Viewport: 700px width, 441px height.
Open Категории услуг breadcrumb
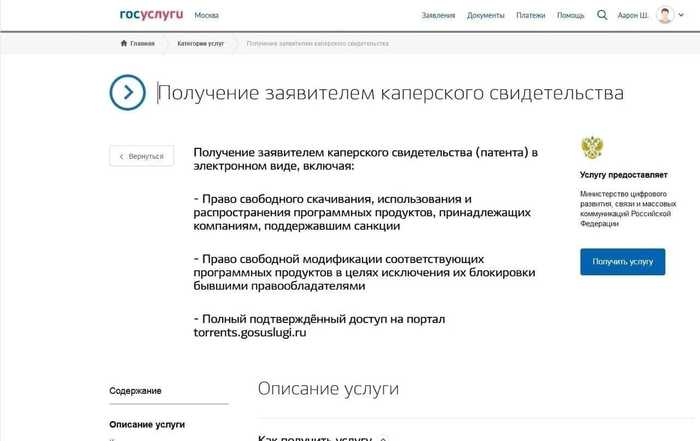pos(200,43)
